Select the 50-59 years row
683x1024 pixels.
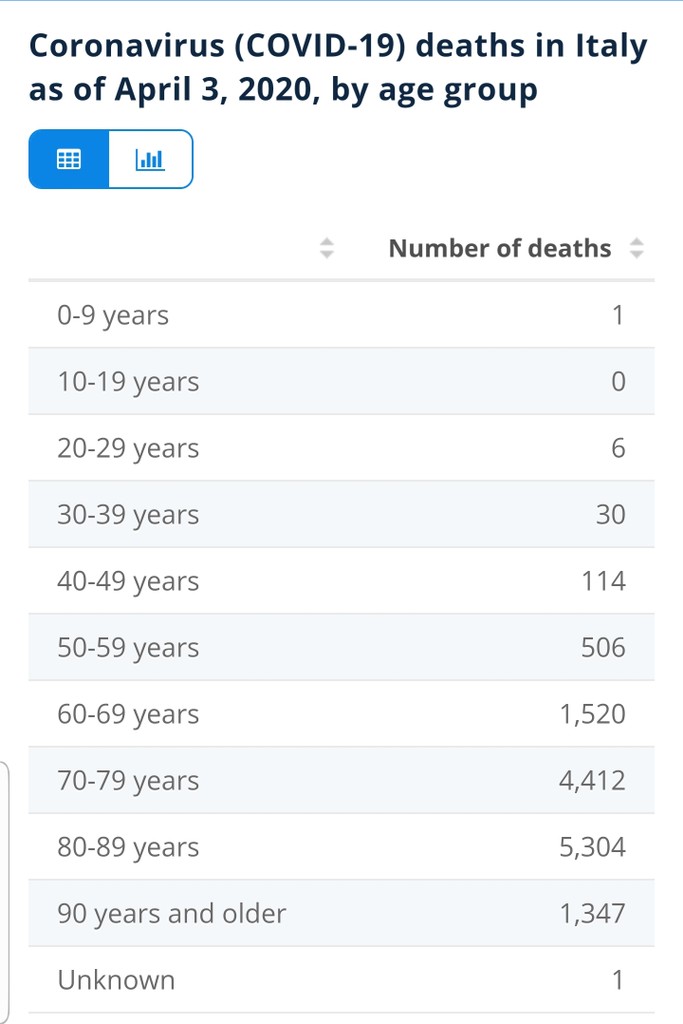pyautogui.click(x=342, y=647)
